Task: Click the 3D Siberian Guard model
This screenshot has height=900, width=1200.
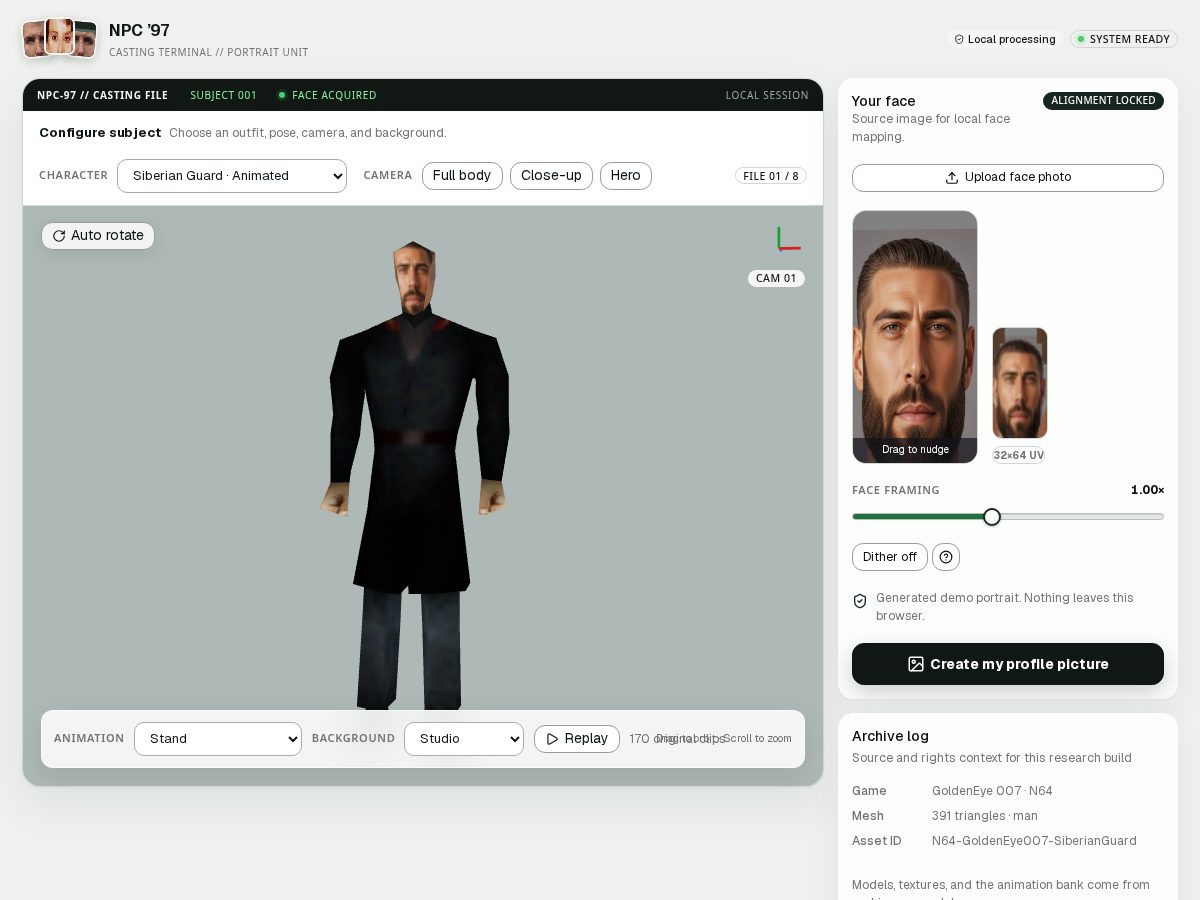Action: click(x=415, y=475)
